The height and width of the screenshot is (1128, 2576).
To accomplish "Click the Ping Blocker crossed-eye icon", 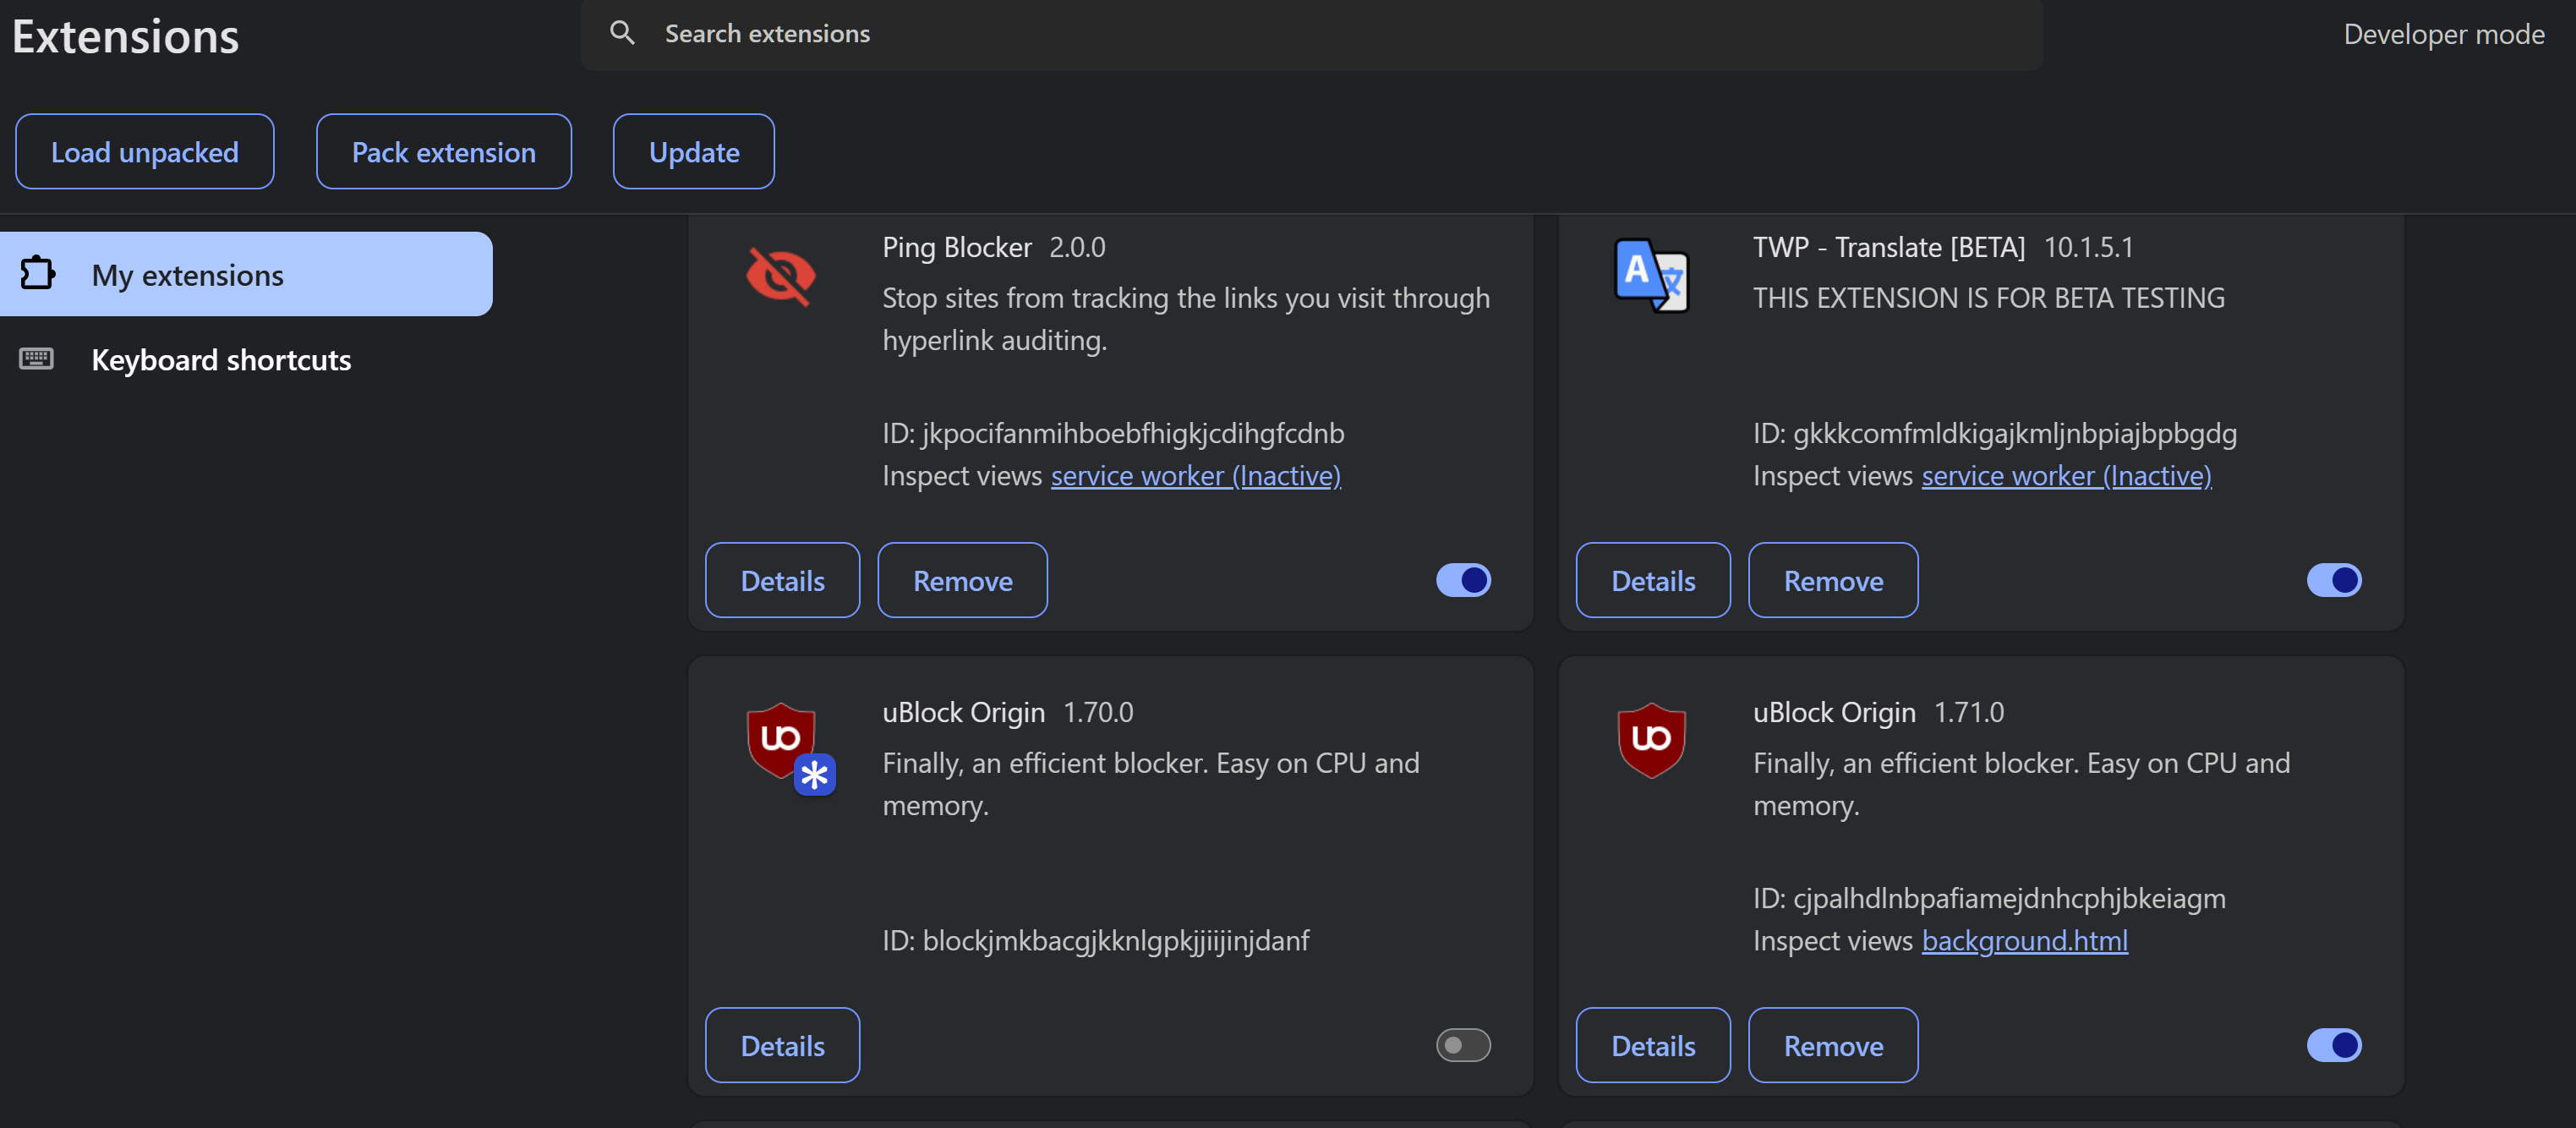I will [x=781, y=276].
